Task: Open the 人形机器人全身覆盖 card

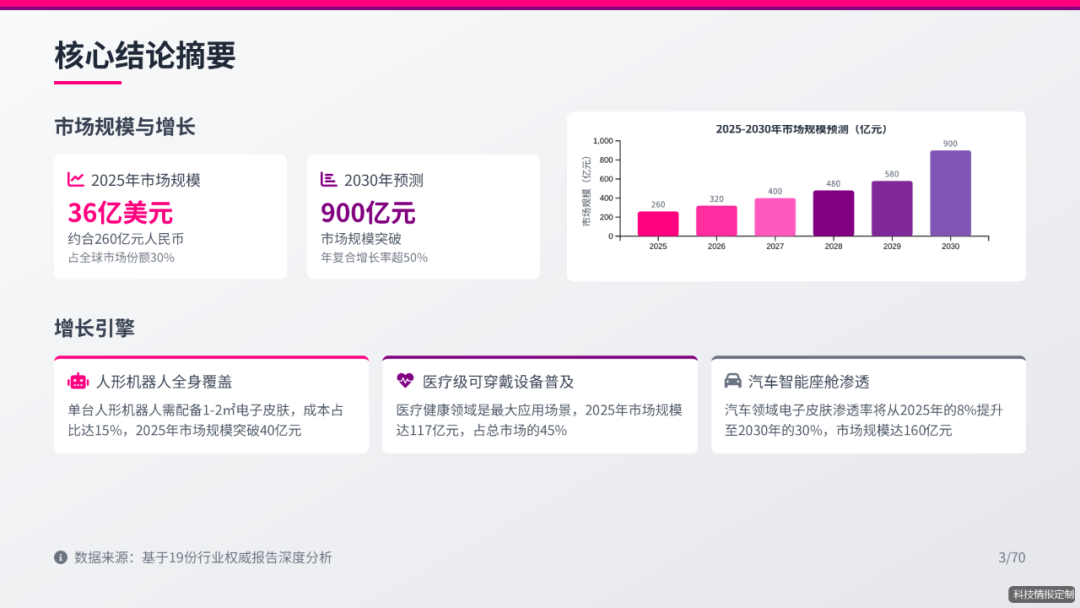Action: (x=211, y=405)
